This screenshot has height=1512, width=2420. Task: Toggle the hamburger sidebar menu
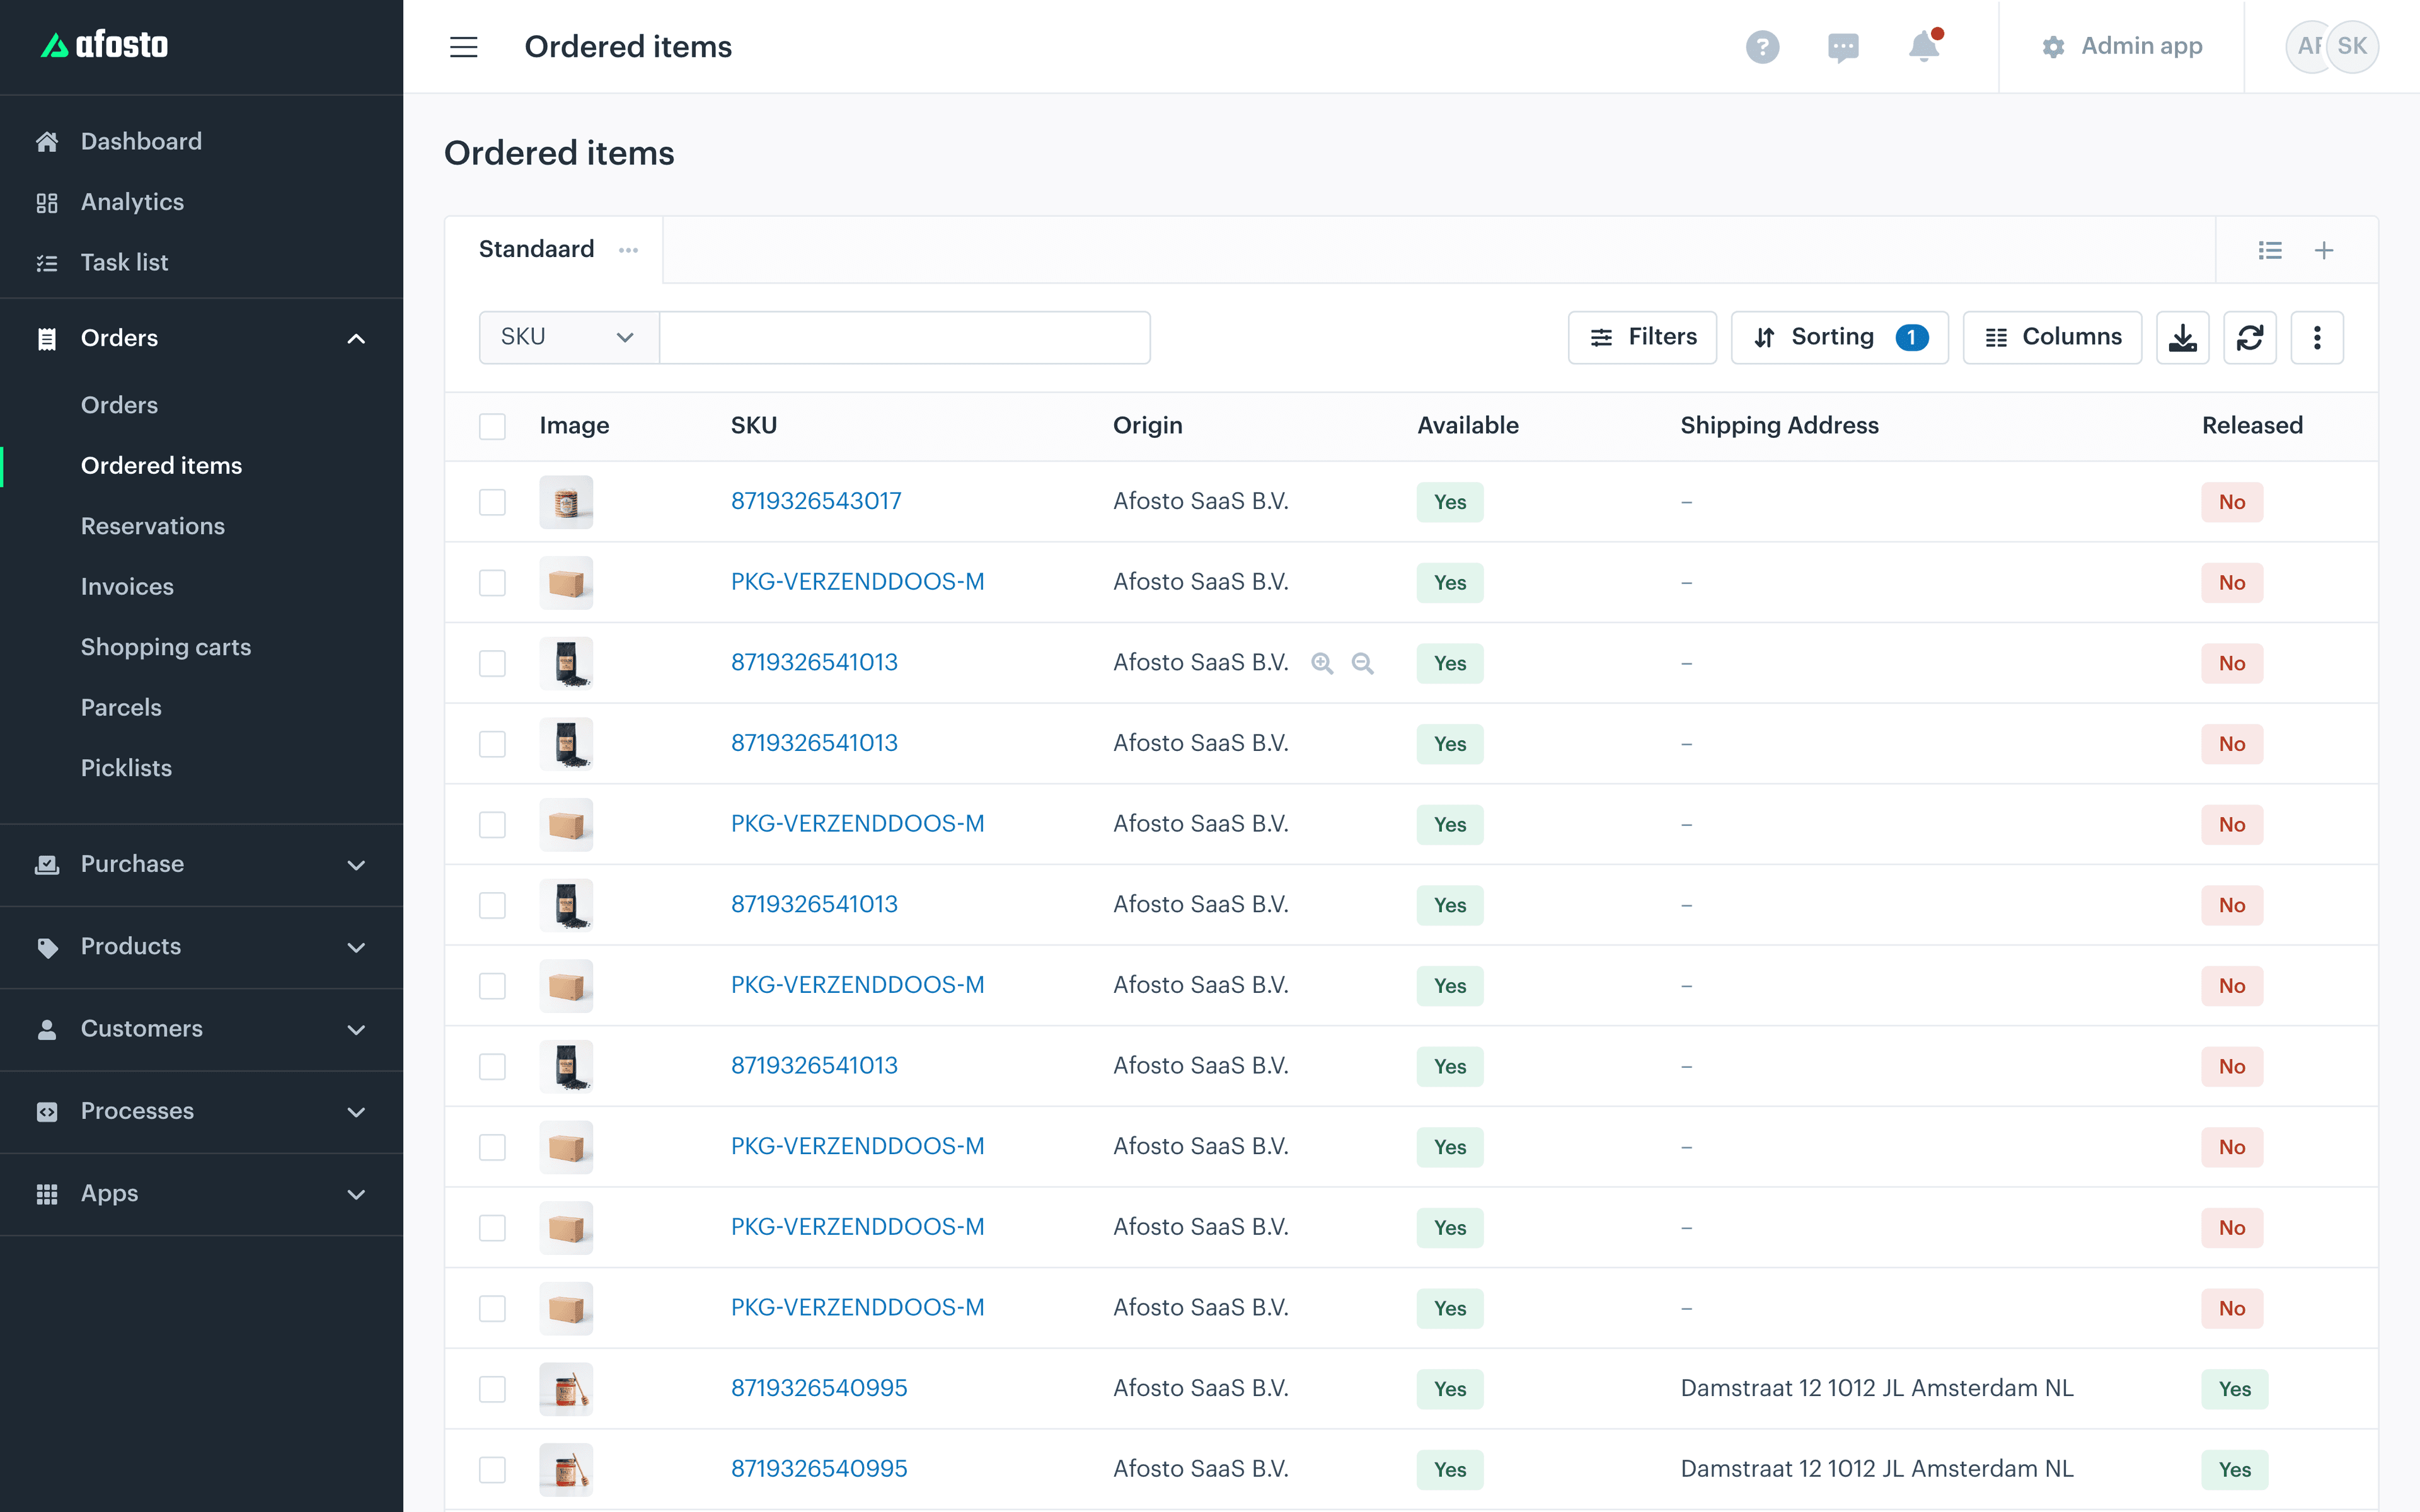(x=464, y=47)
